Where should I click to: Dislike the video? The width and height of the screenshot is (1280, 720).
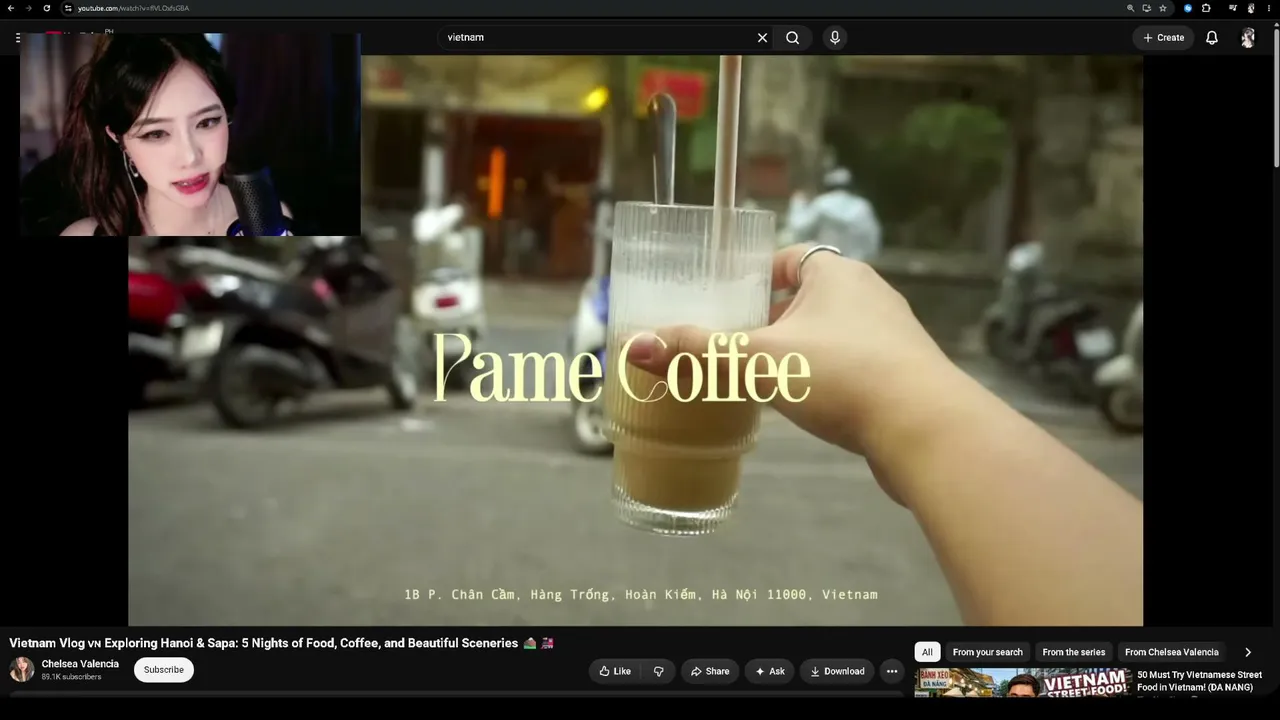[x=658, y=671]
